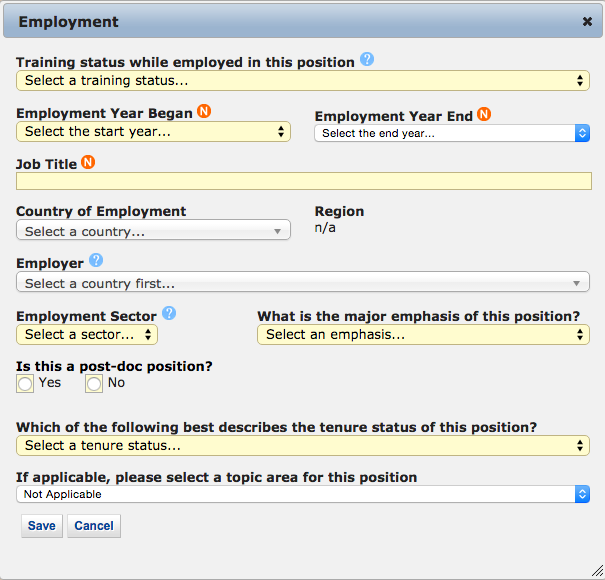This screenshot has width=605, height=580.
Task: Click help icon next to Training status
Action: click(367, 60)
